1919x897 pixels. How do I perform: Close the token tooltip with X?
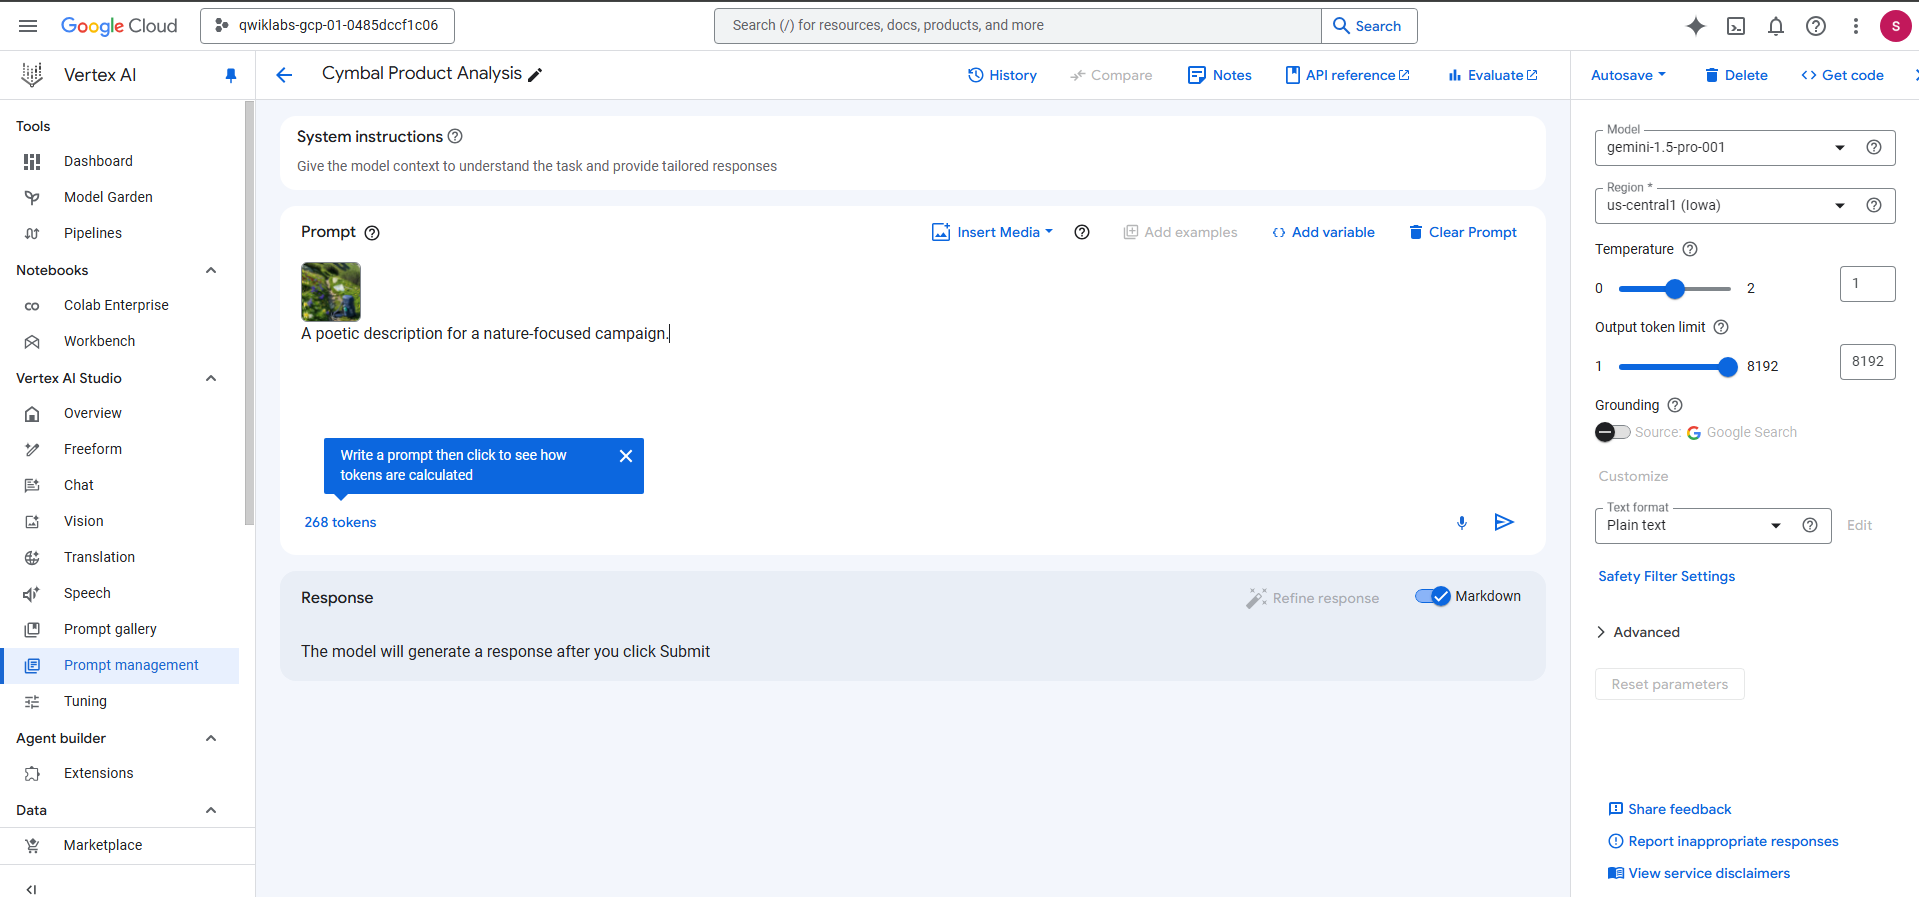coord(626,456)
